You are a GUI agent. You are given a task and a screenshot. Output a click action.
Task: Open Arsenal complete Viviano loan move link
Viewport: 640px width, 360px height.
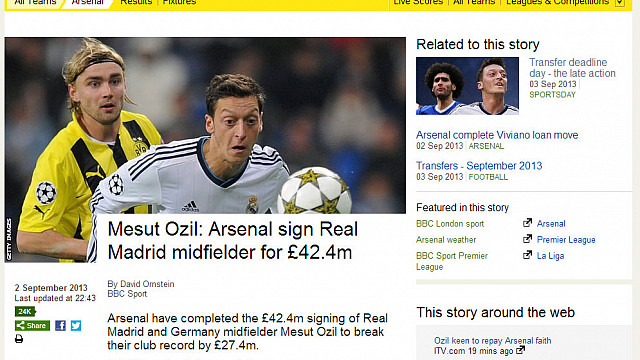497,135
